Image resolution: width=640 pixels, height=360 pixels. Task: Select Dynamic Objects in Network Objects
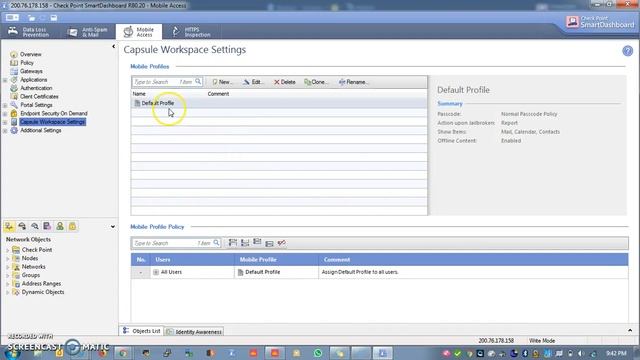pos(43,292)
